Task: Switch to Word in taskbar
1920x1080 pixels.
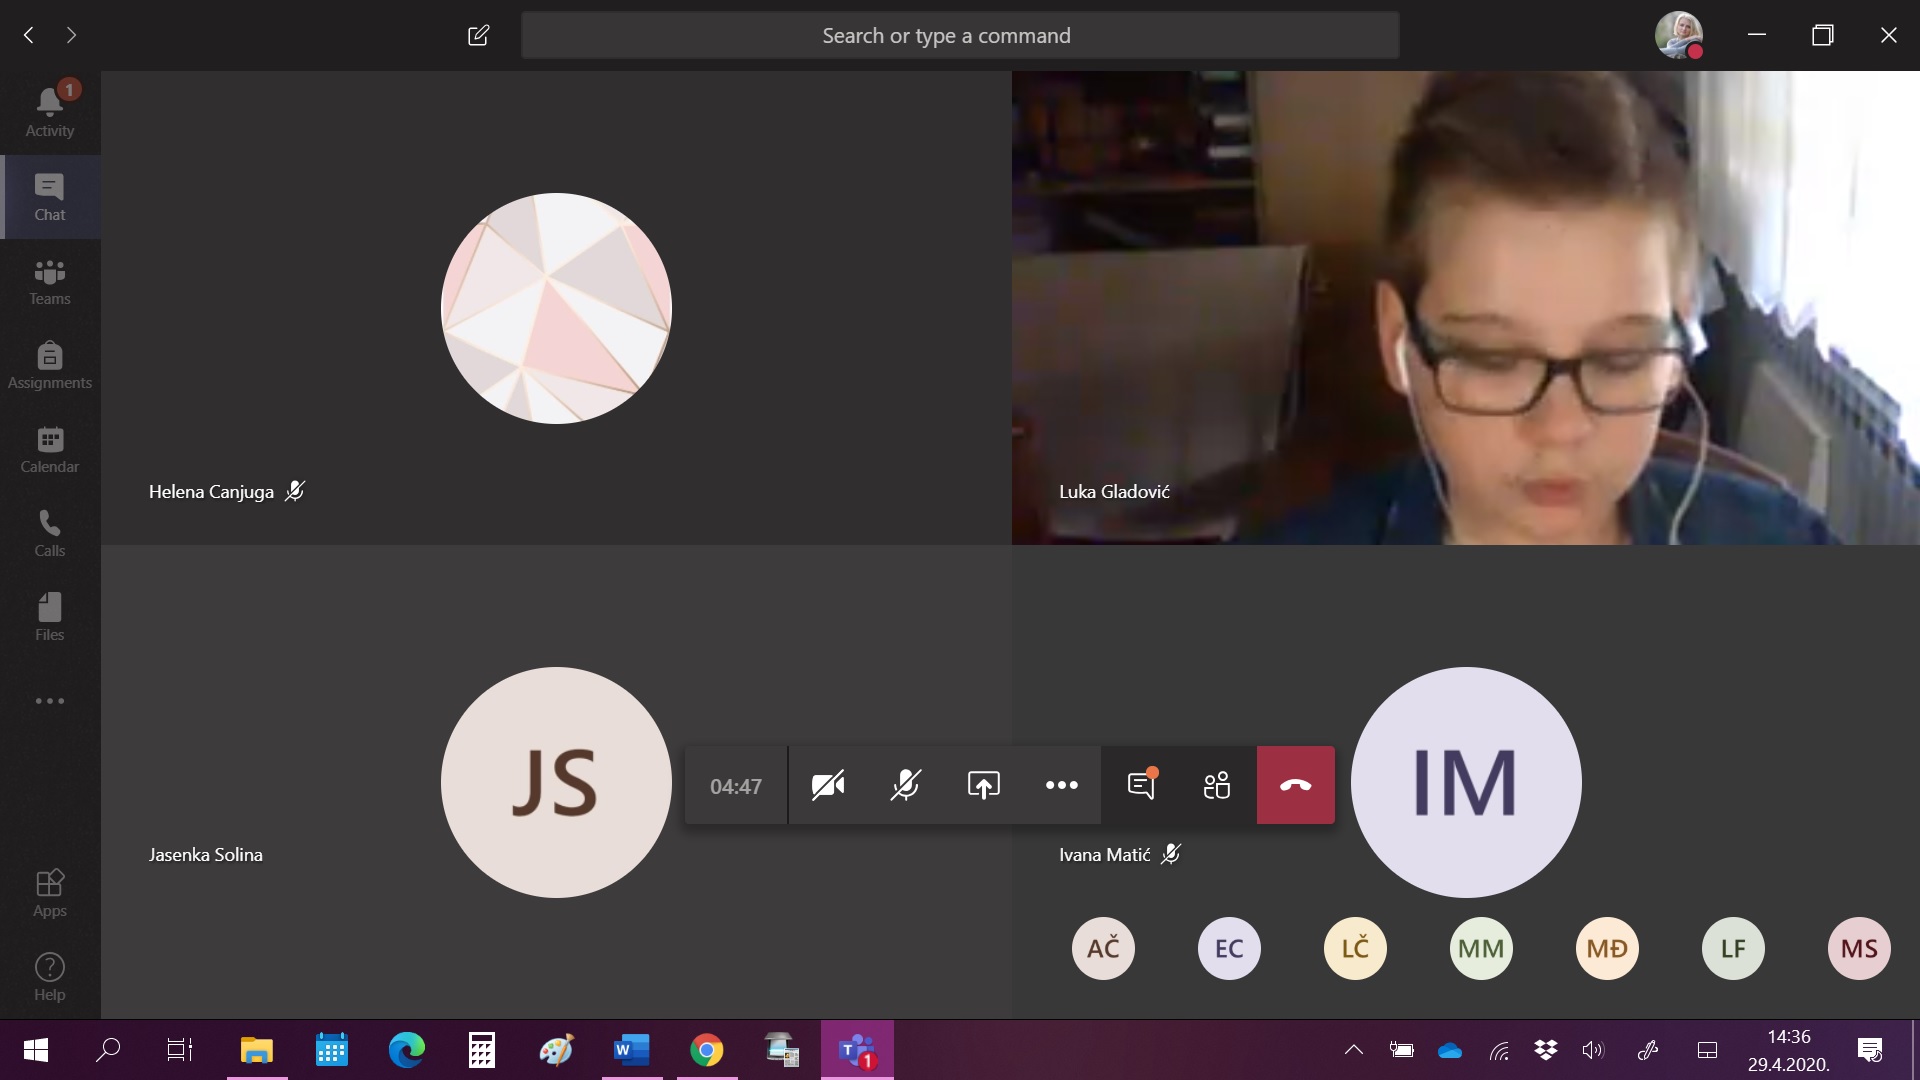Action: click(632, 1050)
